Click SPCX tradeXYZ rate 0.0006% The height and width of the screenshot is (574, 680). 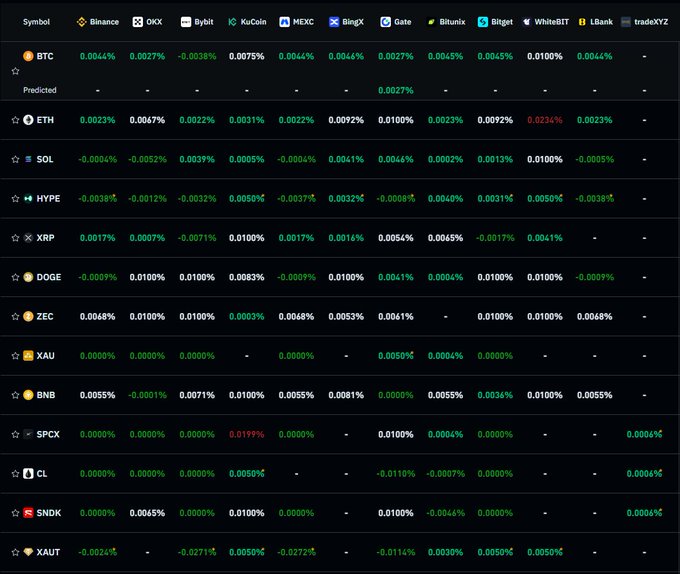[644, 434]
